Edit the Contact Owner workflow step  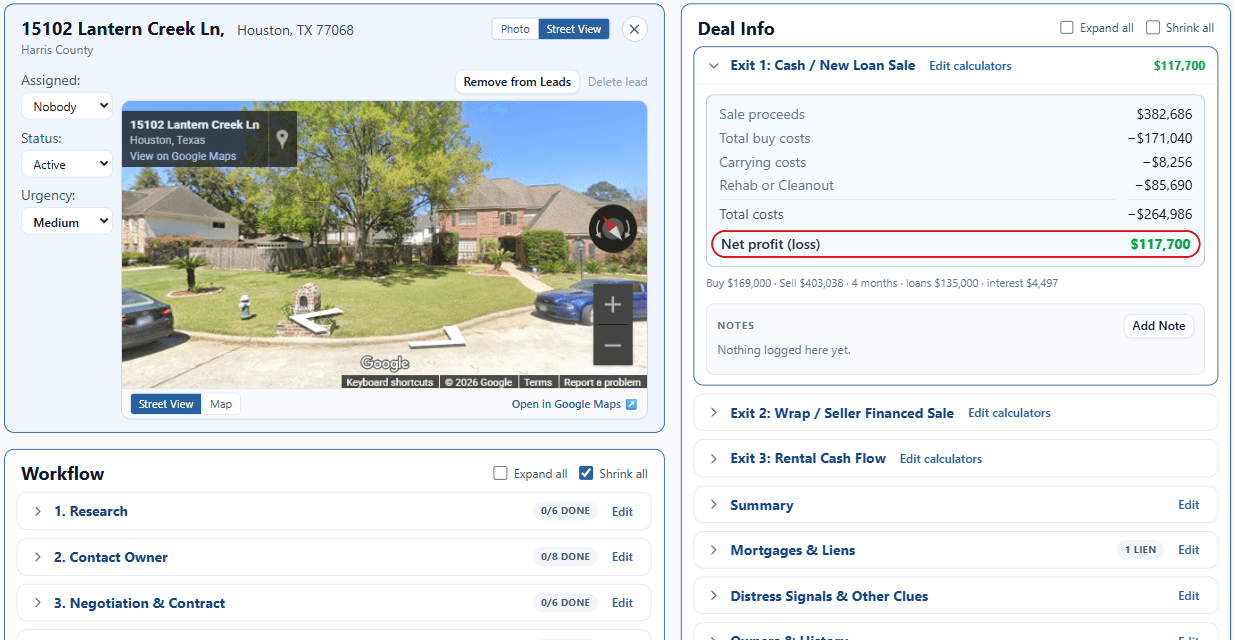(x=622, y=557)
